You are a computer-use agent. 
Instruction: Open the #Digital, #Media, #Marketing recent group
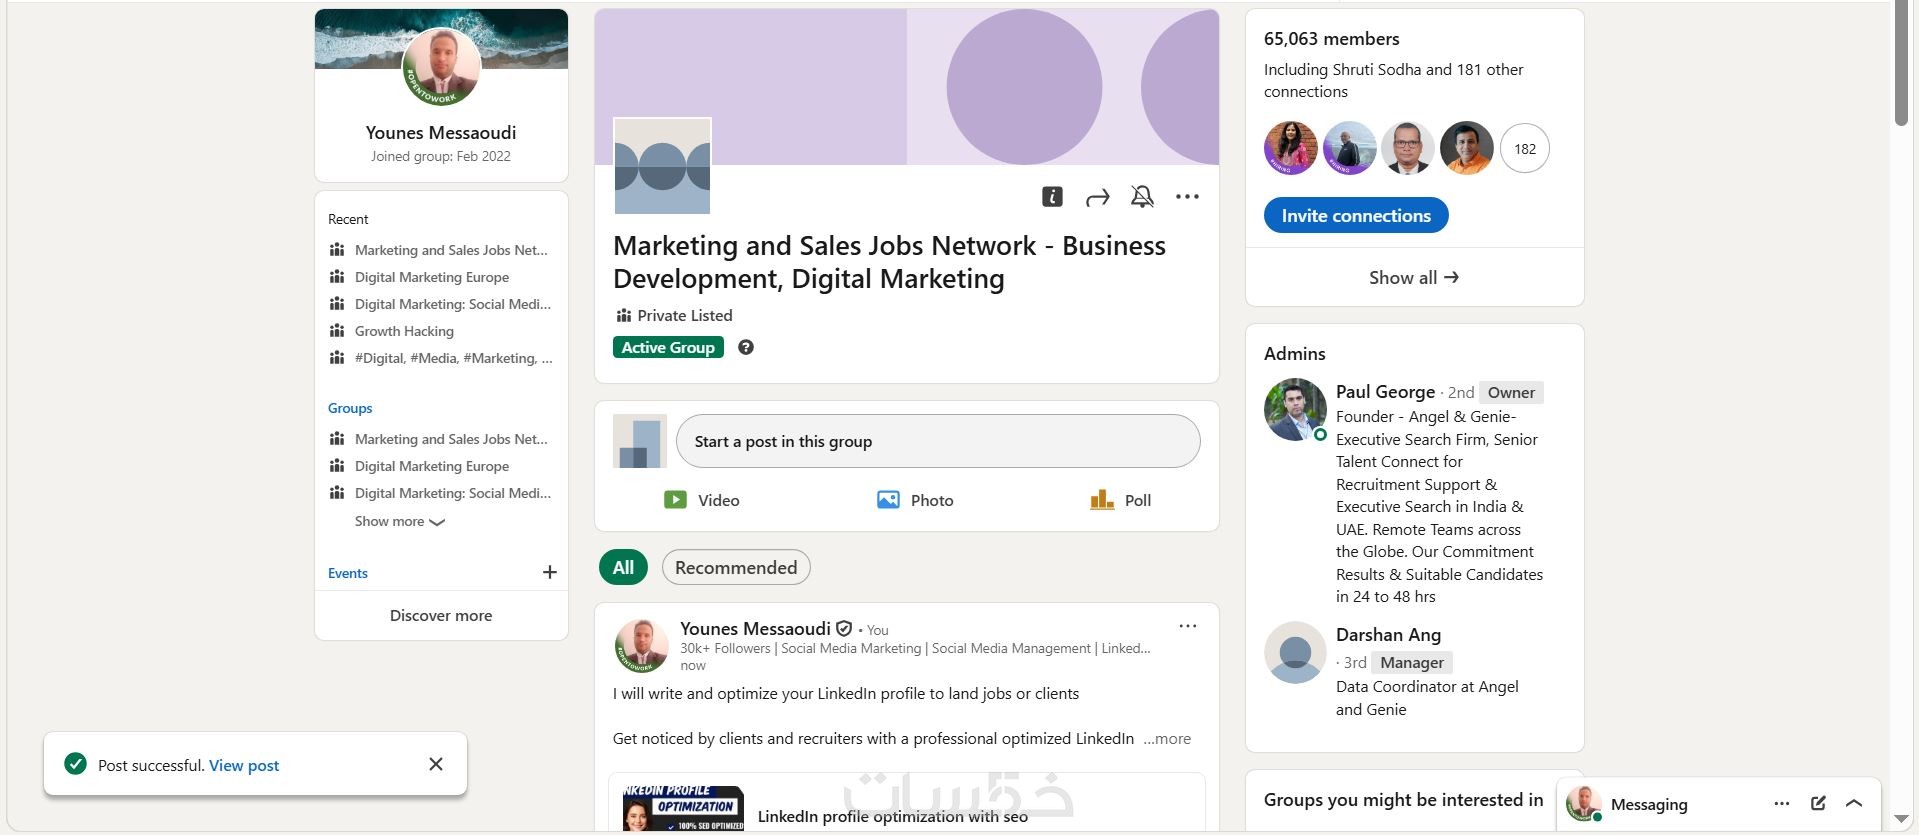(x=453, y=358)
